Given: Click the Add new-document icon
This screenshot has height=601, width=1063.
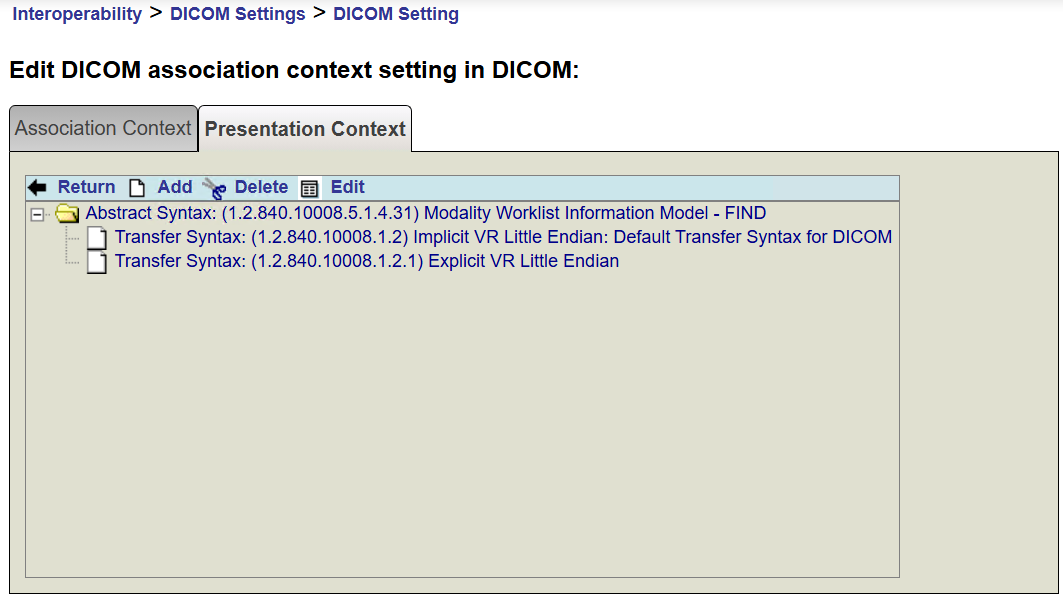Looking at the screenshot, I should pyautogui.click(x=137, y=188).
